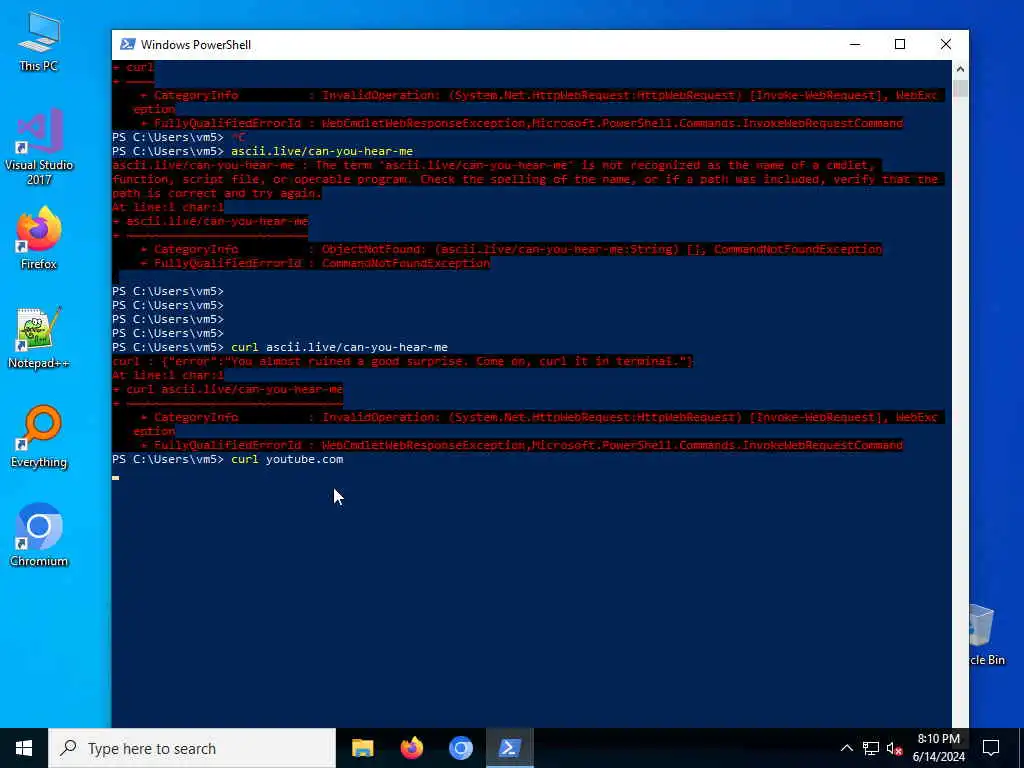The height and width of the screenshot is (768, 1024).
Task: Maximize the Windows PowerShell window
Action: tap(900, 44)
